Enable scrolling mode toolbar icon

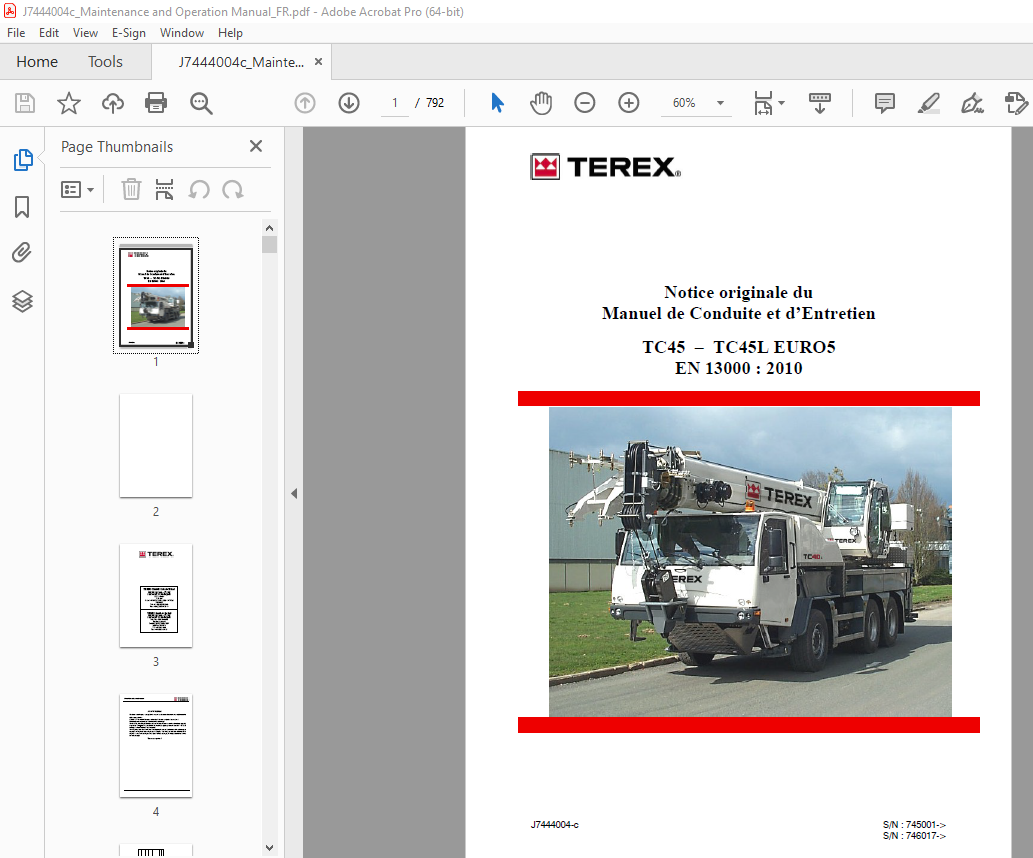click(820, 103)
